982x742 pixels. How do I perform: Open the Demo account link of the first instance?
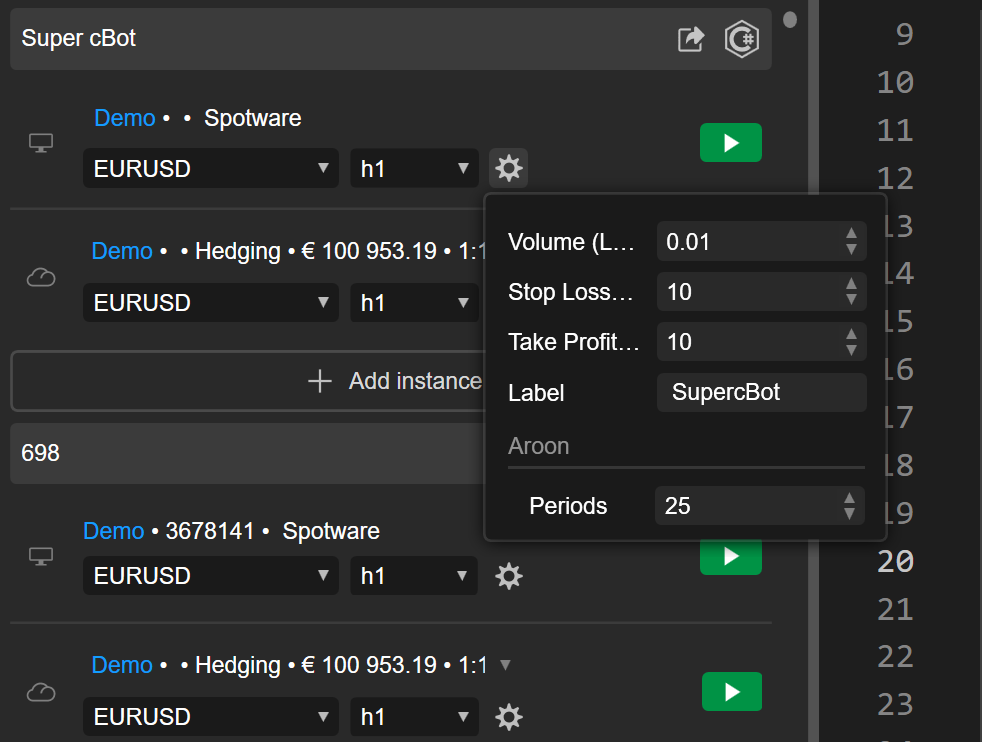pyautogui.click(x=124, y=117)
